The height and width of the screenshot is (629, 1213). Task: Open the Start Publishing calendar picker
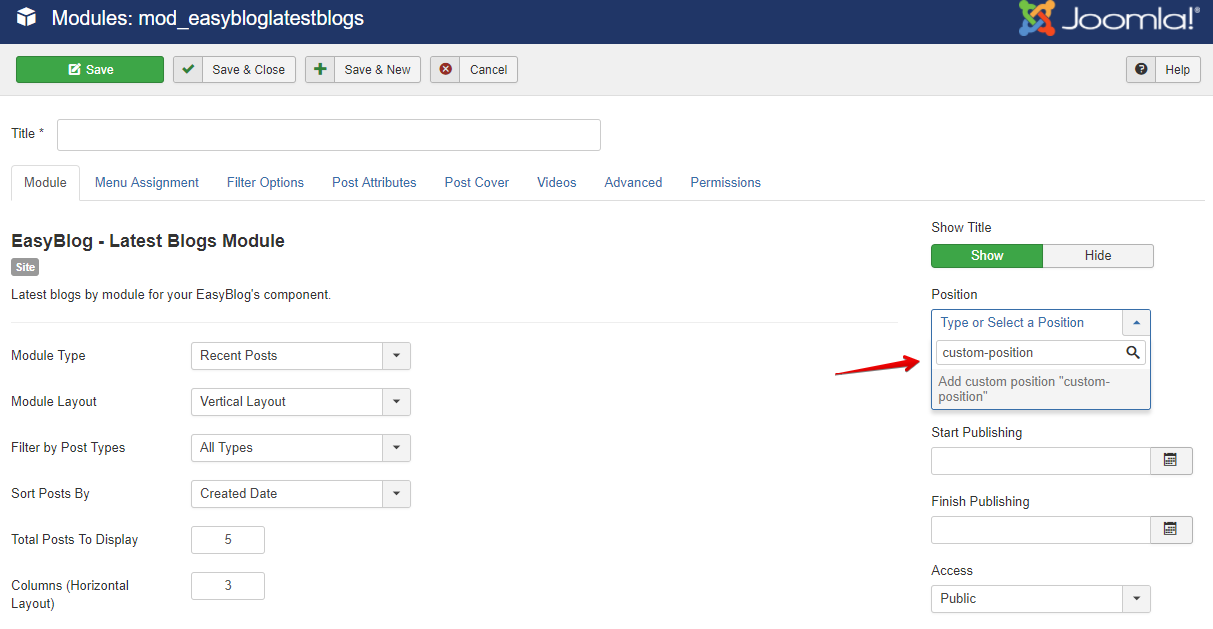pyautogui.click(x=1171, y=460)
